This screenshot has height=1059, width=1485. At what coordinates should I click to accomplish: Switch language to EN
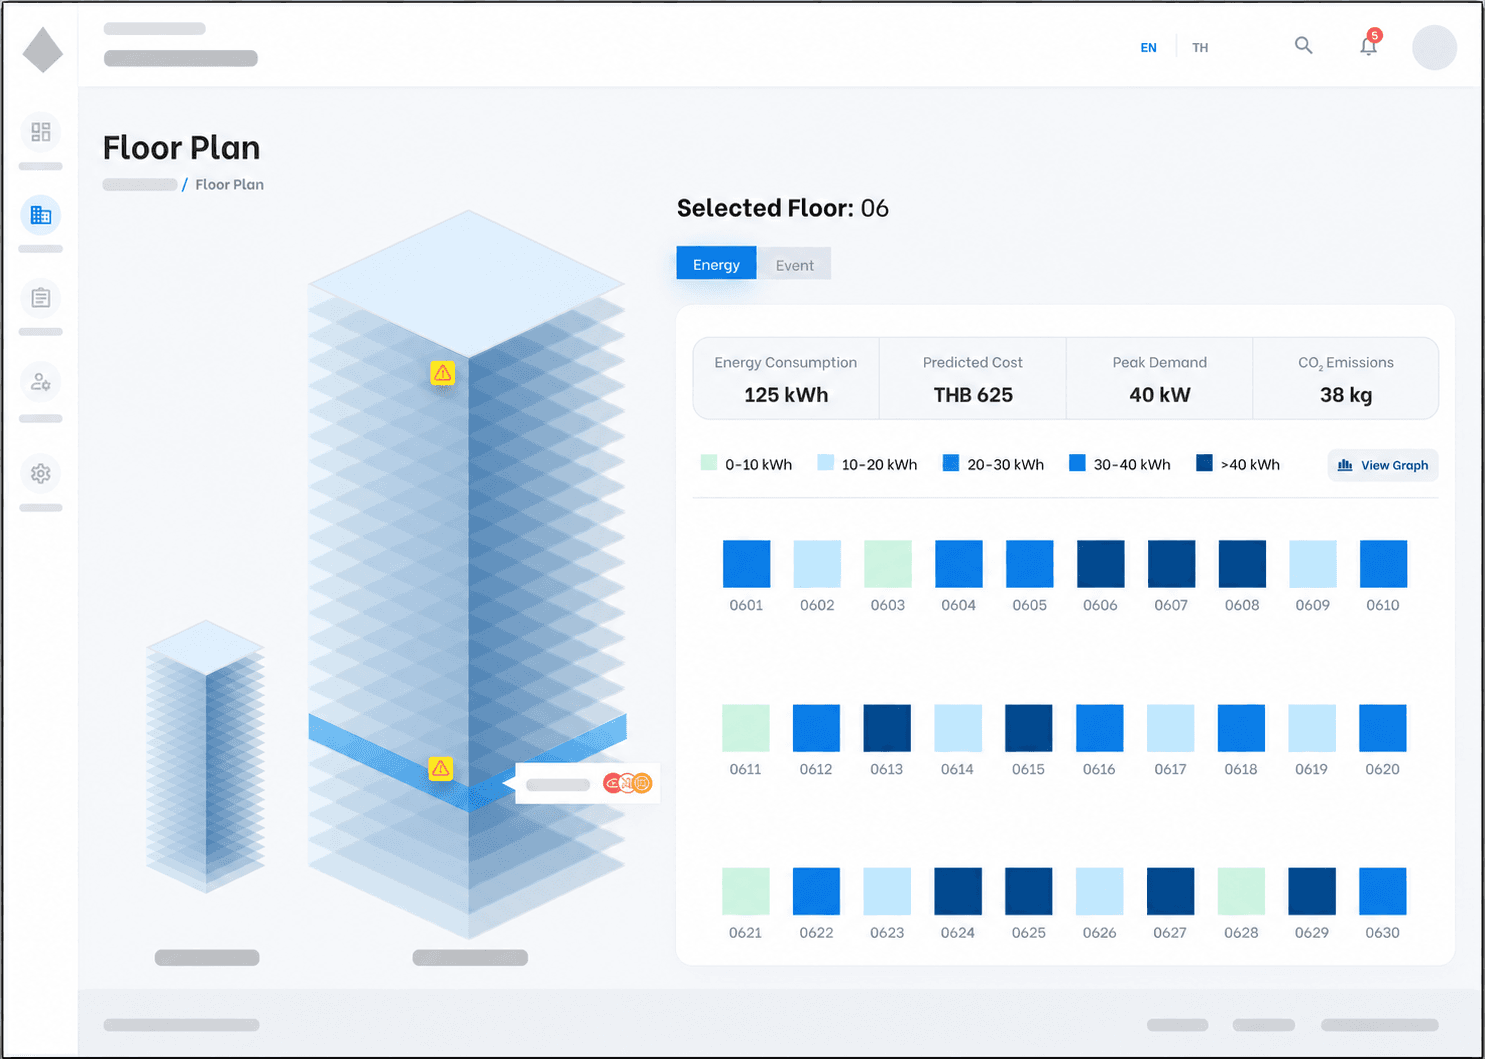click(x=1148, y=48)
